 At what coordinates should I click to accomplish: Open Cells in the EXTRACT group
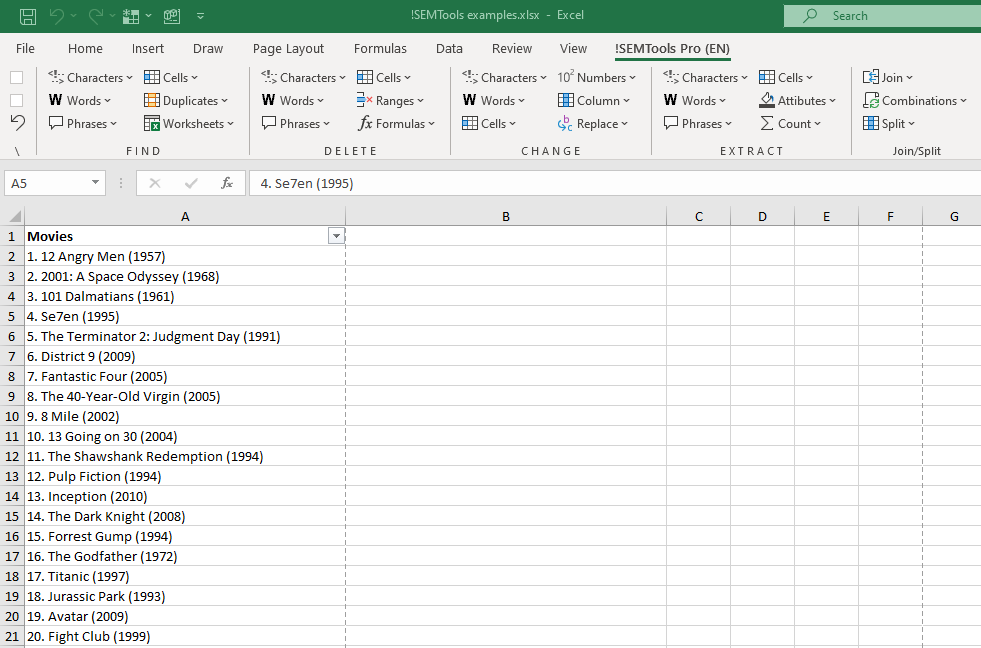pos(786,78)
